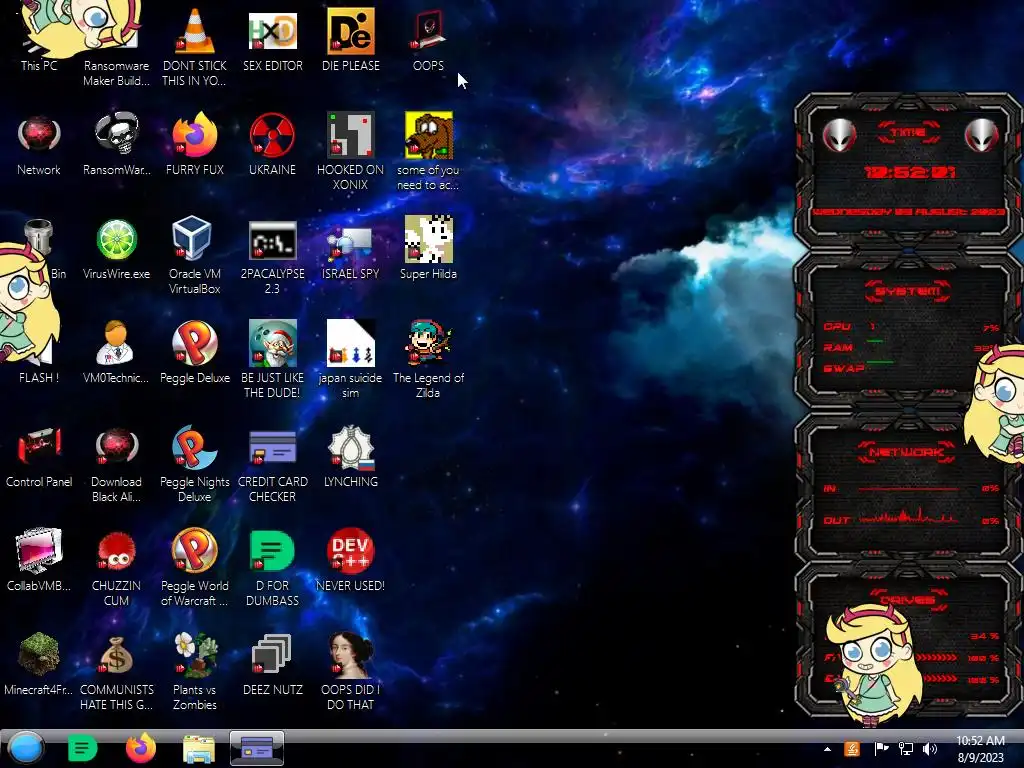1024x768 pixels.
Task: Select the OOPS DID I DO THAT portrait icon
Action: (x=351, y=671)
